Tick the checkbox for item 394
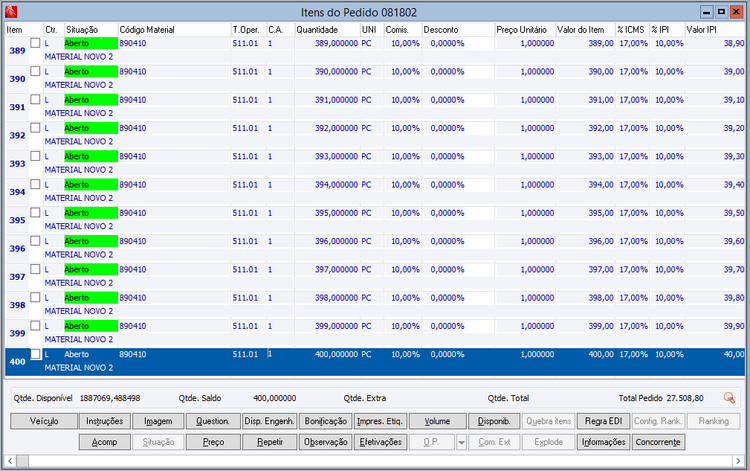Image resolution: width=750 pixels, height=471 pixels. (x=35, y=184)
